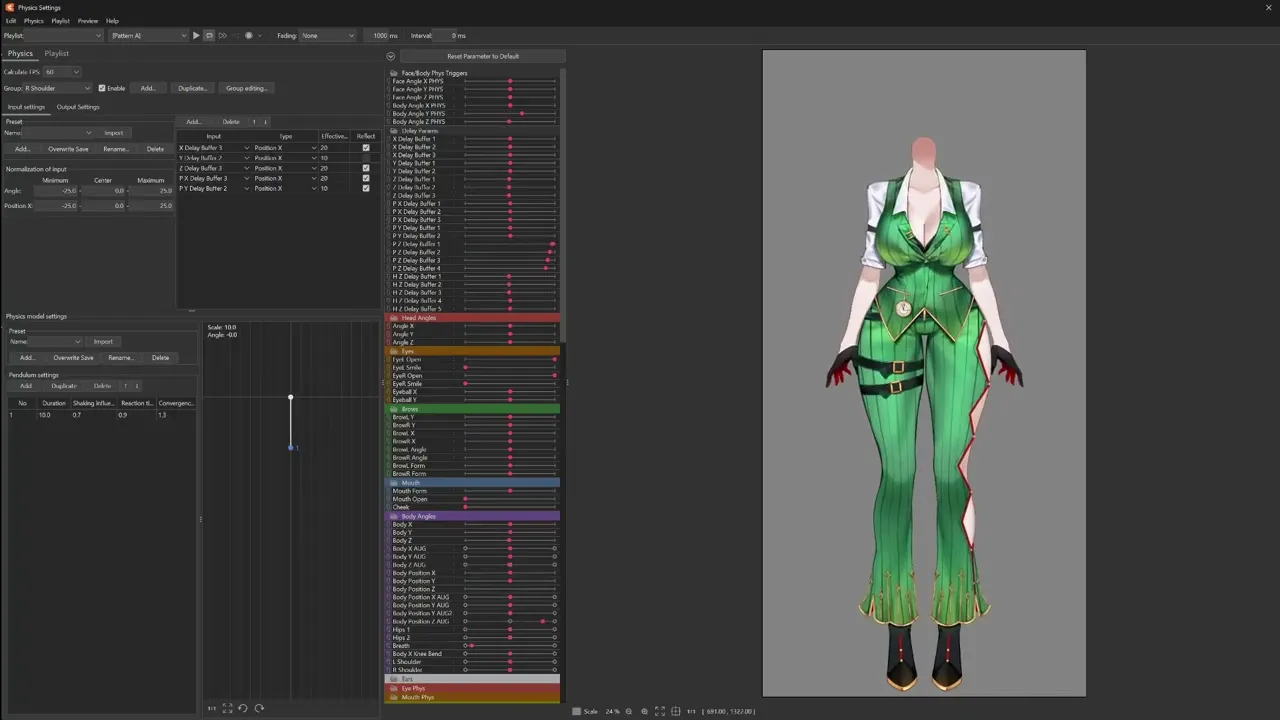The width and height of the screenshot is (1280, 720).
Task: Toggle the Enable checkbox for the group
Action: click(x=102, y=88)
